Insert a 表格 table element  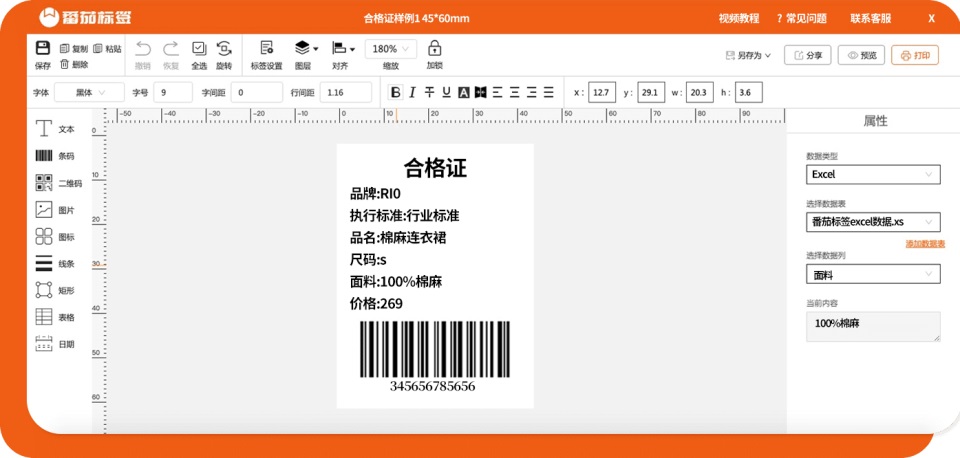pos(54,318)
